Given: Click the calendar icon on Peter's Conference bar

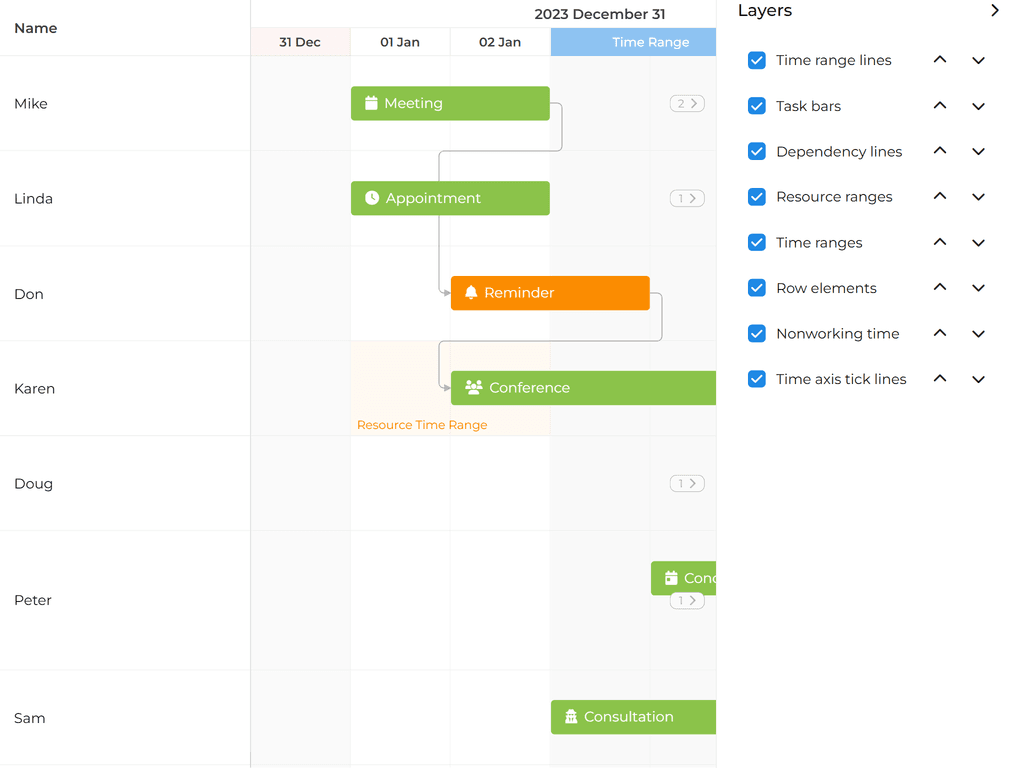Looking at the screenshot, I should [x=668, y=577].
